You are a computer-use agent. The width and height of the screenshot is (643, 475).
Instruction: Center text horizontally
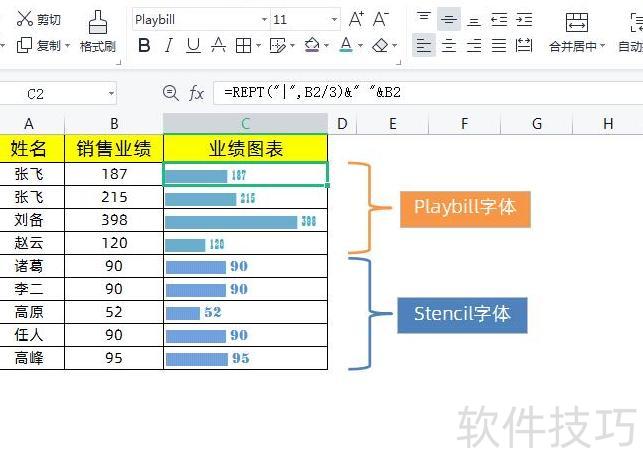pyautogui.click(x=449, y=45)
